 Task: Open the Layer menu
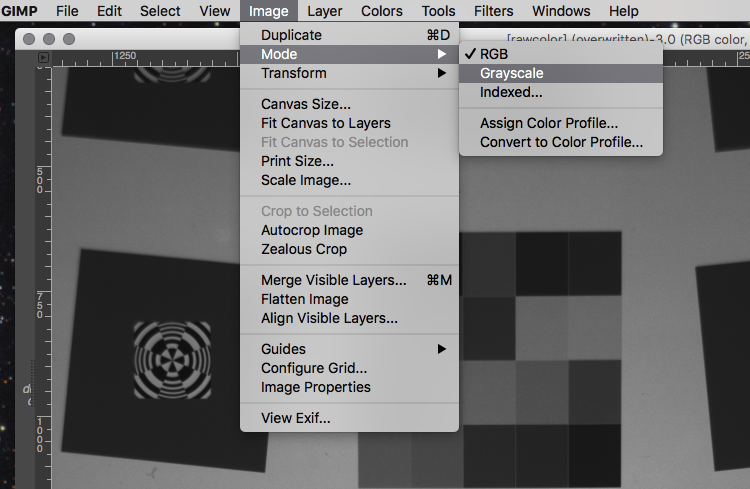click(x=324, y=11)
